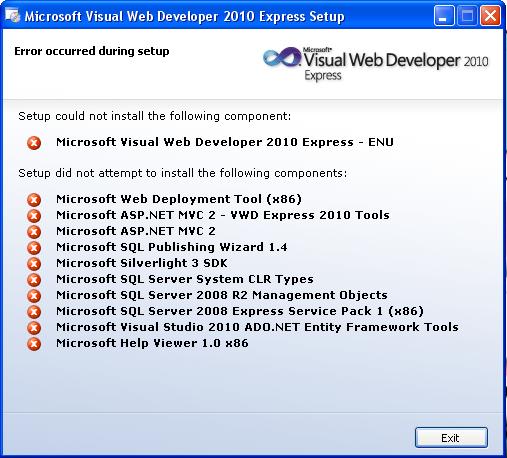Click the error icon beside SQL Server 2008 Express Service Pack 1
This screenshot has height=458, width=507.
tap(34, 312)
